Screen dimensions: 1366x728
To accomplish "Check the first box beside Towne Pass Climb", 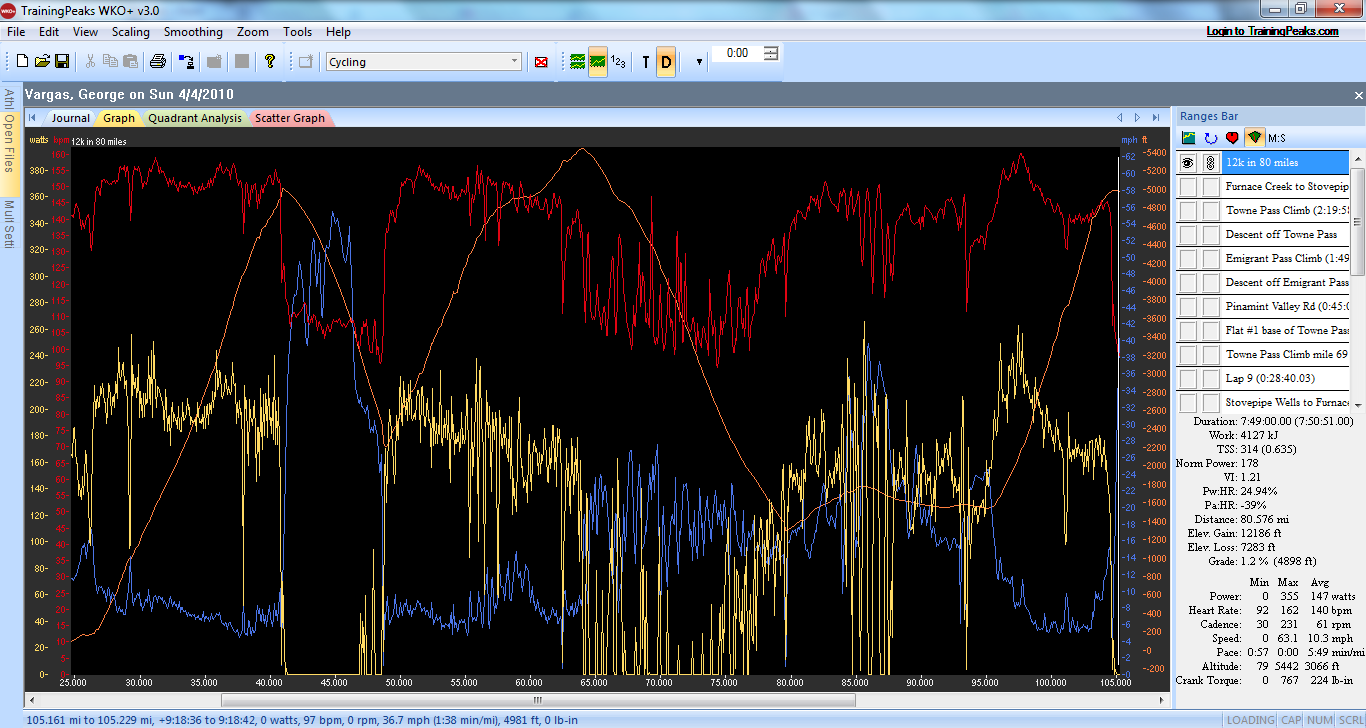I will 1187,211.
